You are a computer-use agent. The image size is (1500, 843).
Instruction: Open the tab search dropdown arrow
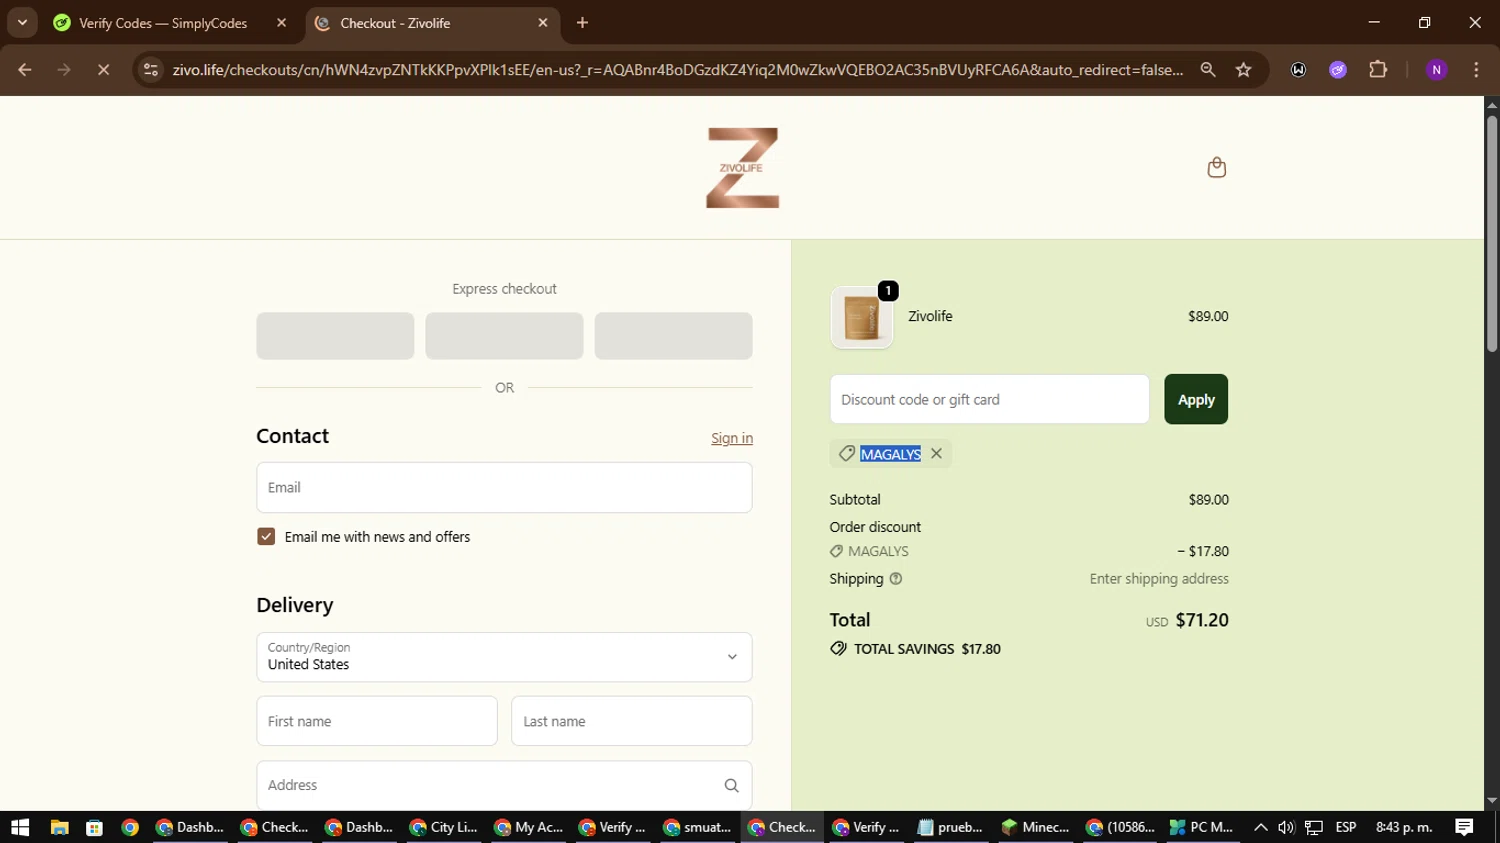point(22,23)
